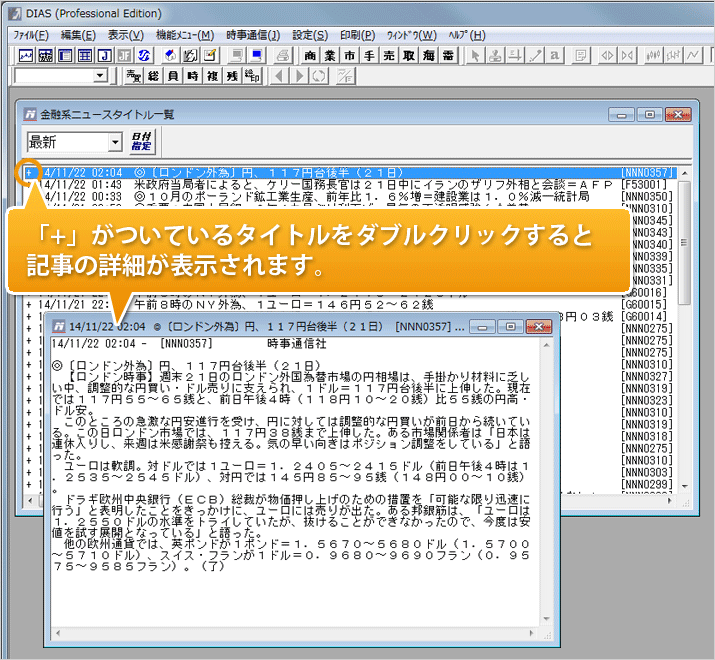
Task: Click the news list vertical scrollbar
Action: point(684,240)
